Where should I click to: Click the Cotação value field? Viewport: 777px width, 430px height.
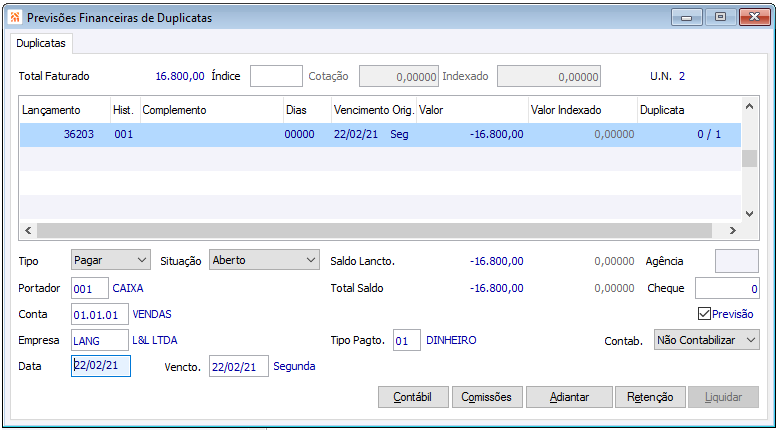pos(399,76)
